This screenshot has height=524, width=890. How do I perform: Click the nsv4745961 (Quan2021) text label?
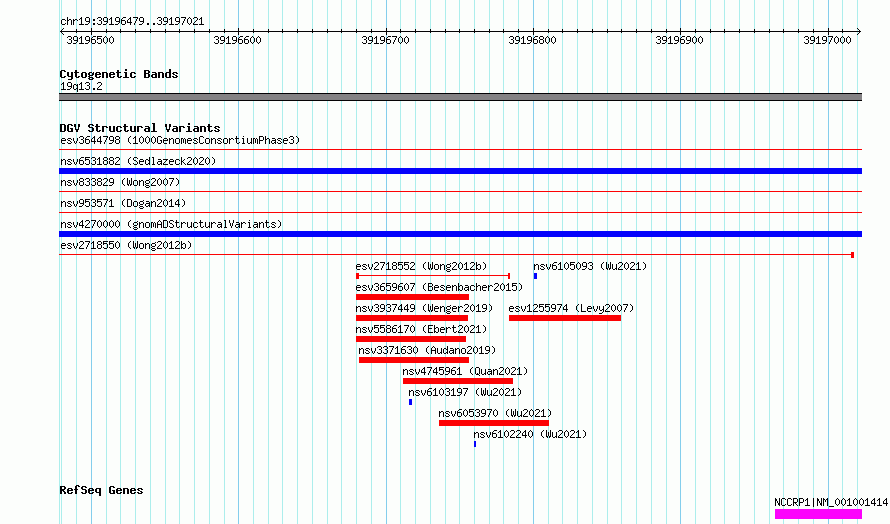pos(465,371)
